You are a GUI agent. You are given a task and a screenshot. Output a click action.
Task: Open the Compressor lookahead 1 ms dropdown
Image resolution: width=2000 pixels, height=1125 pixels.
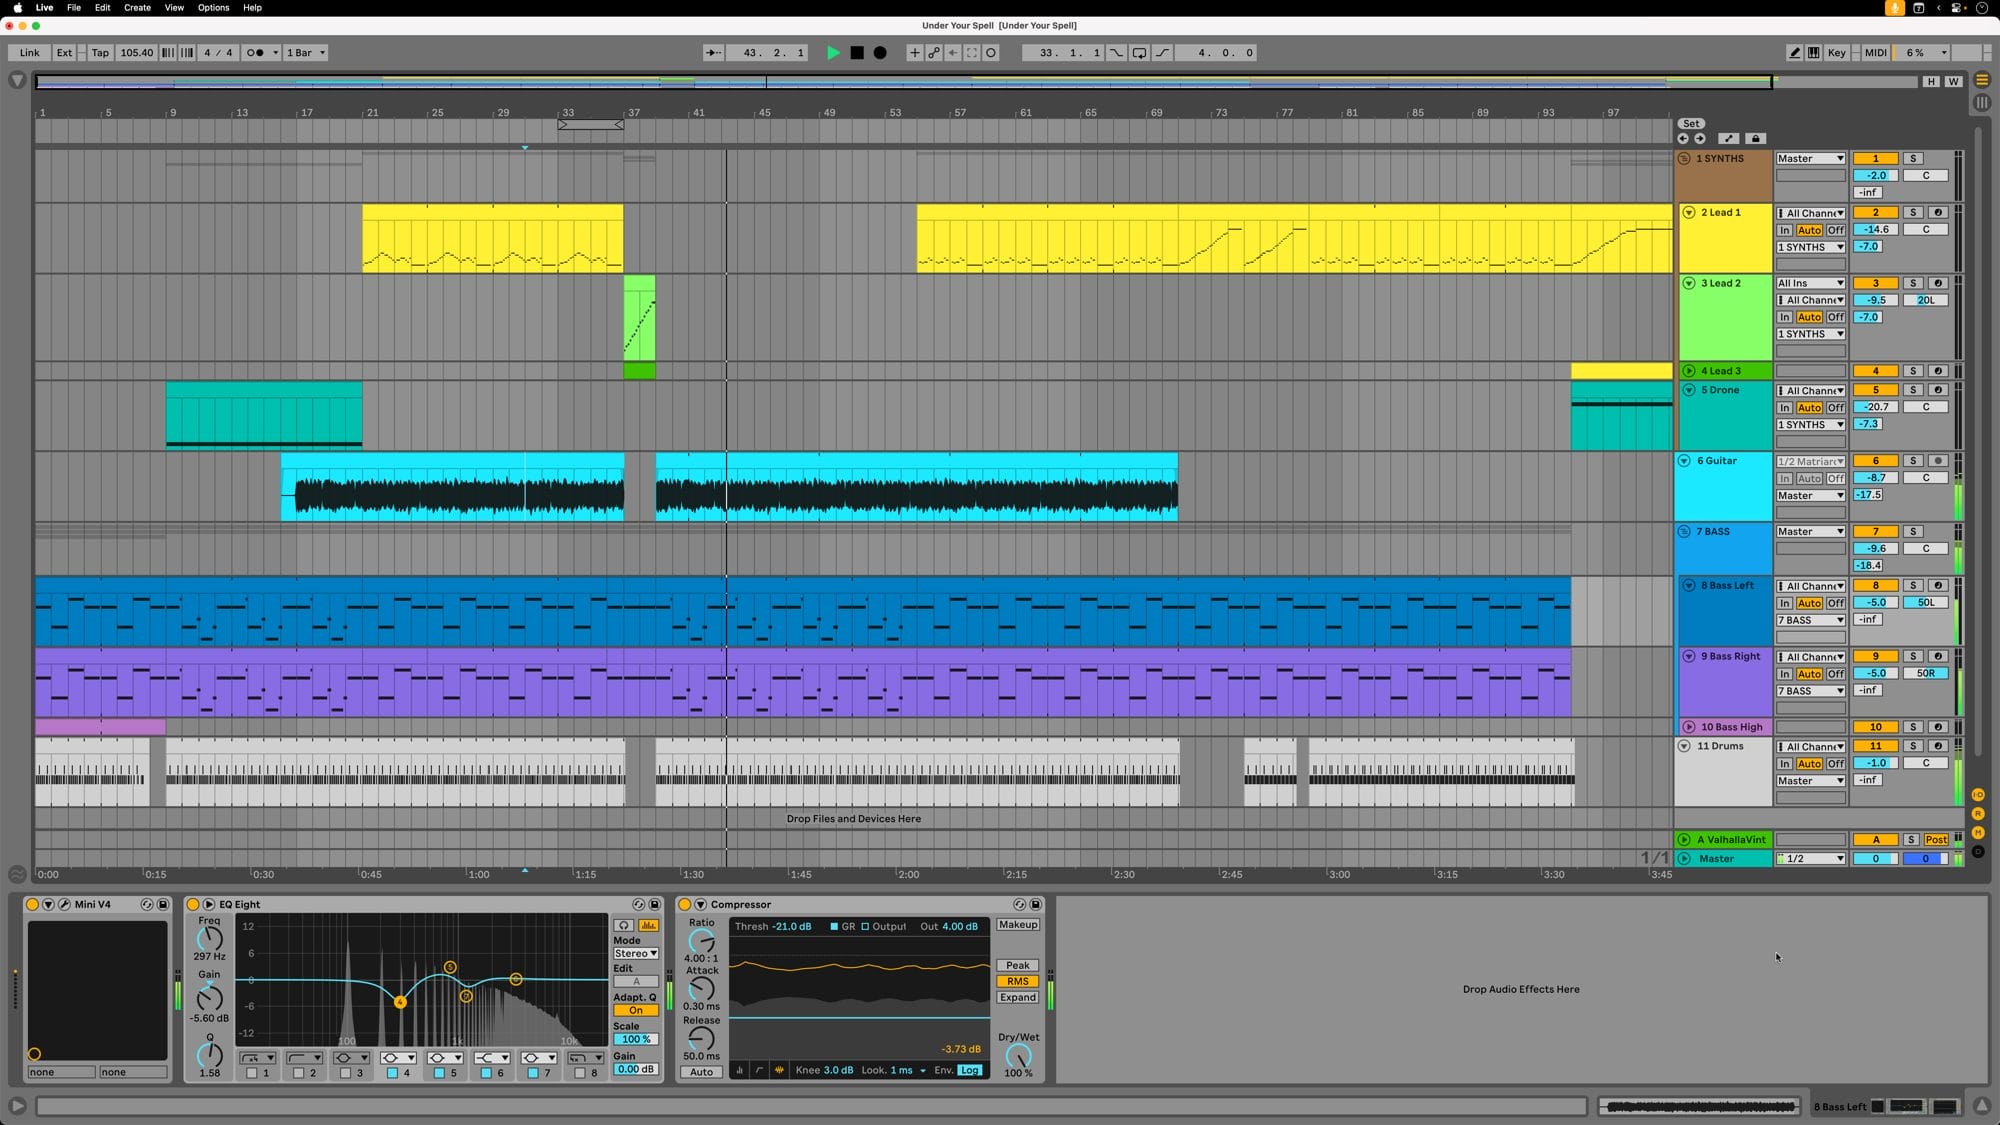[907, 1071]
